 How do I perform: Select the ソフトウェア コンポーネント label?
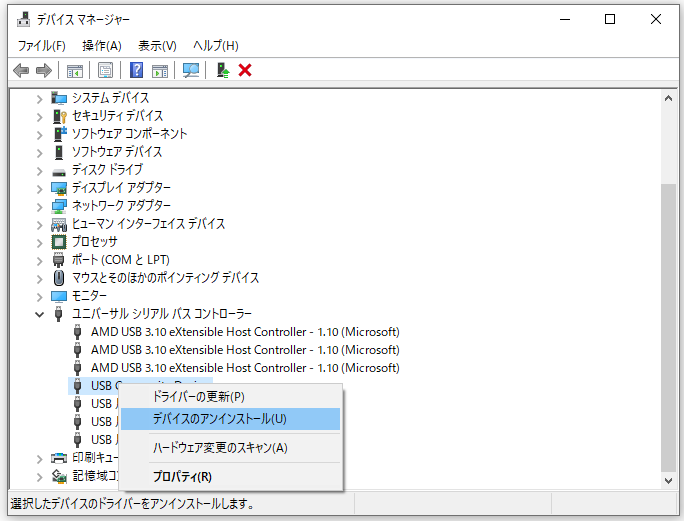point(129,134)
